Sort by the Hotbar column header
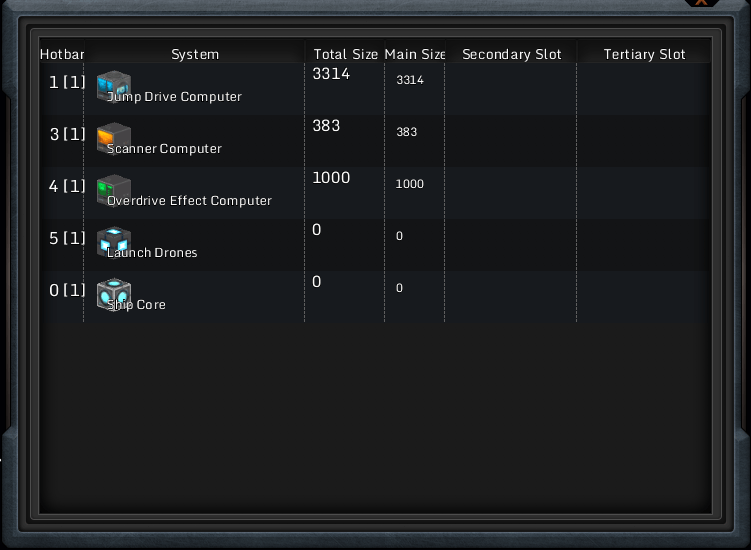 [61, 54]
